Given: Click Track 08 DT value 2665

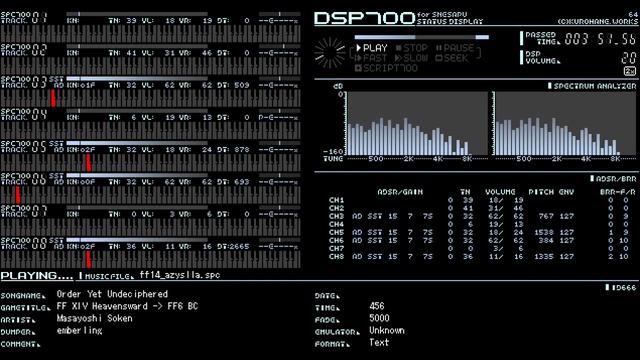Looking at the screenshot, I should 240,247.
